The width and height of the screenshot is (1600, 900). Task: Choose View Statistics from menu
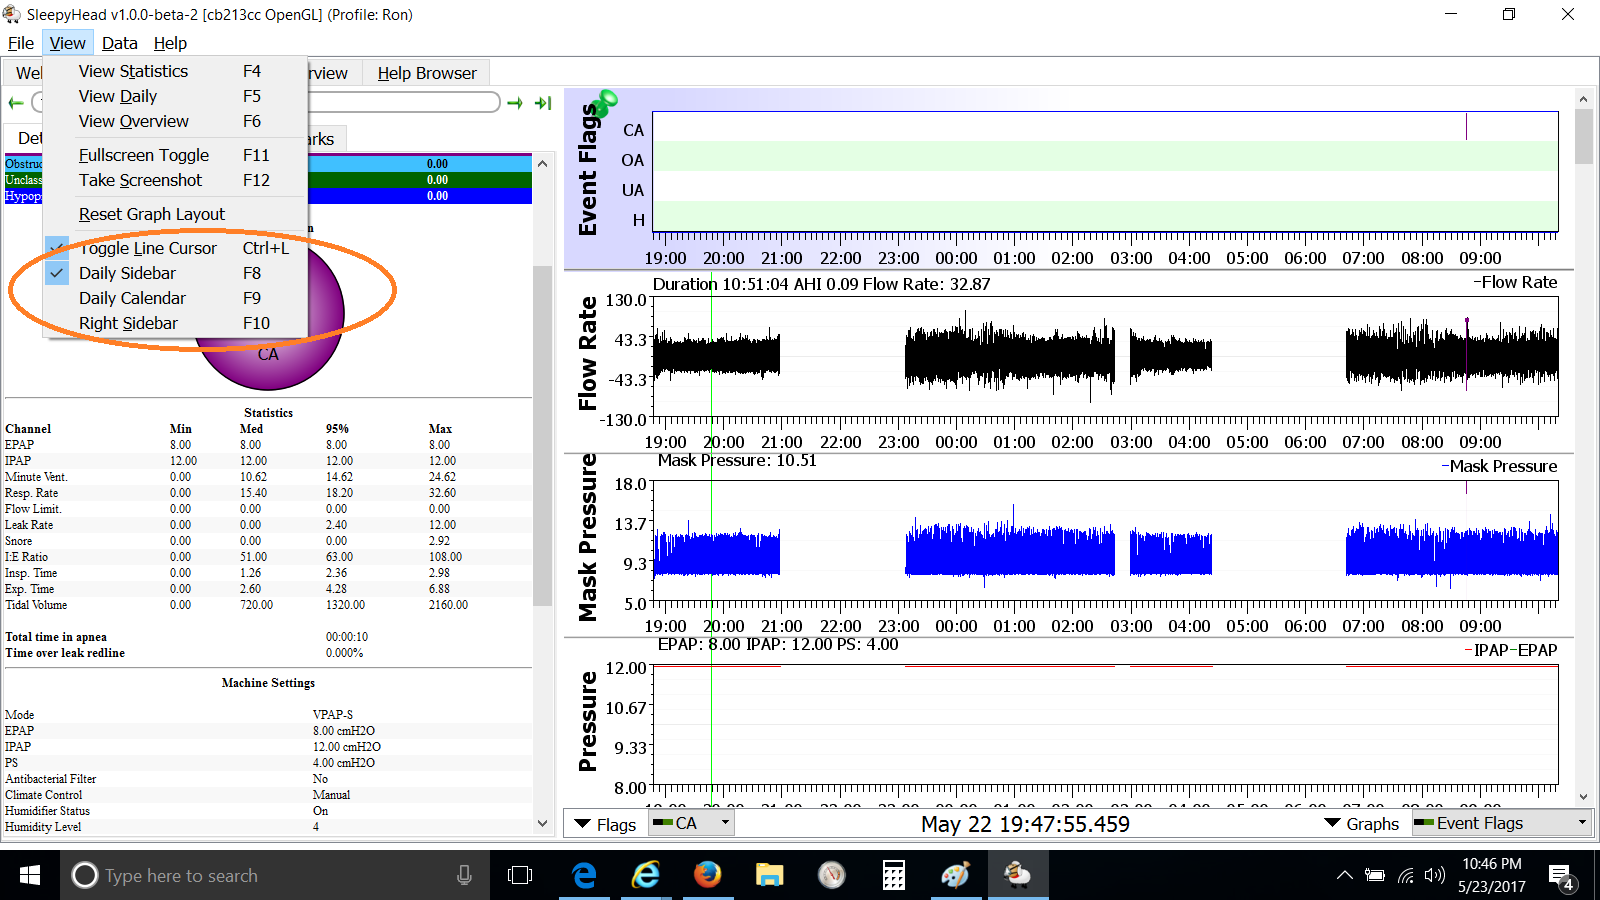coord(175,71)
